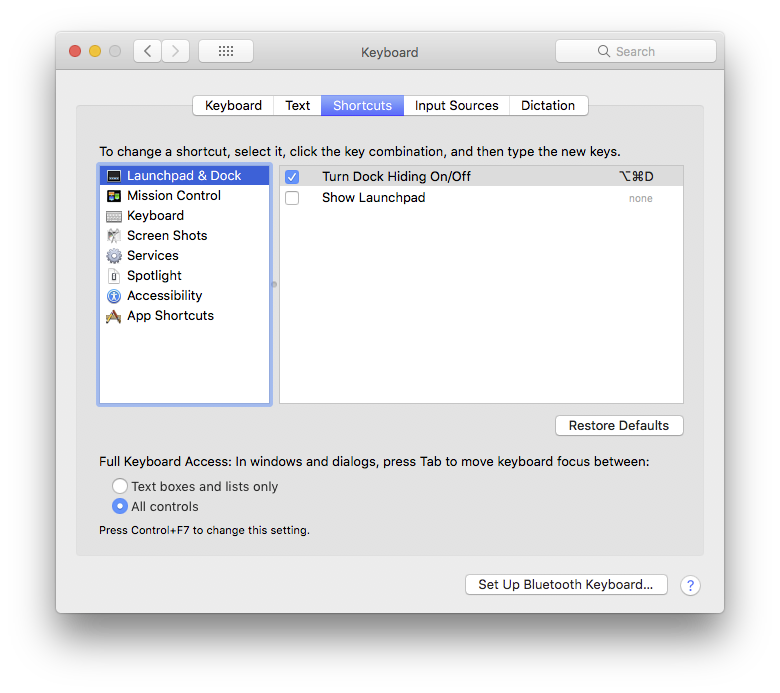Disable Turn Dock Hiding On/Off checkbox

292,177
